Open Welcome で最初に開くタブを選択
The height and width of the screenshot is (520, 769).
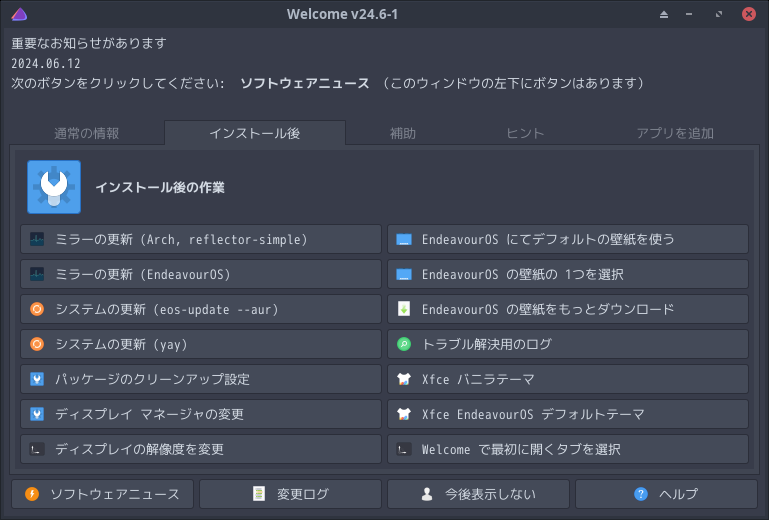click(568, 449)
